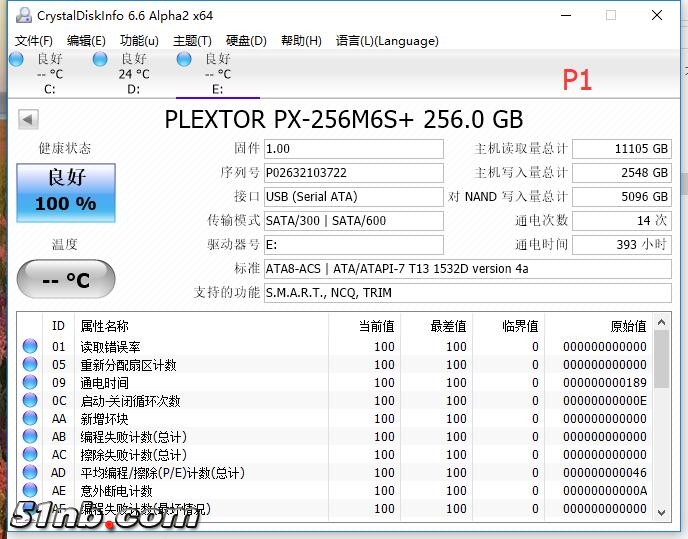Click the 序列号 serial number field
This screenshot has height=539, width=688.
click(x=353, y=173)
